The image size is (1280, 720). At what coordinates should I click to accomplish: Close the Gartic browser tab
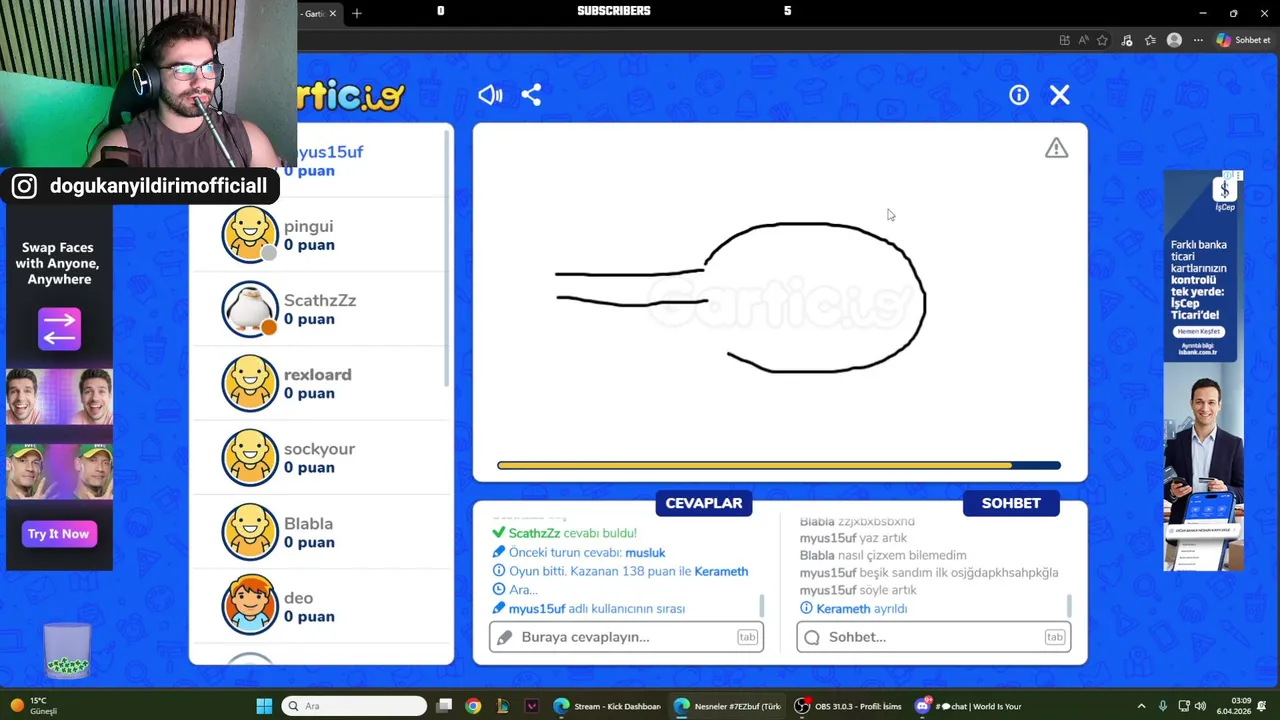[x=333, y=13]
